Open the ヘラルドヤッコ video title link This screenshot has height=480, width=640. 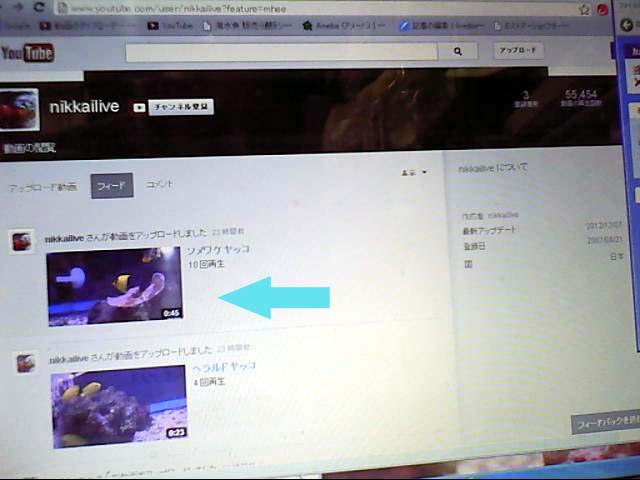pos(224,367)
